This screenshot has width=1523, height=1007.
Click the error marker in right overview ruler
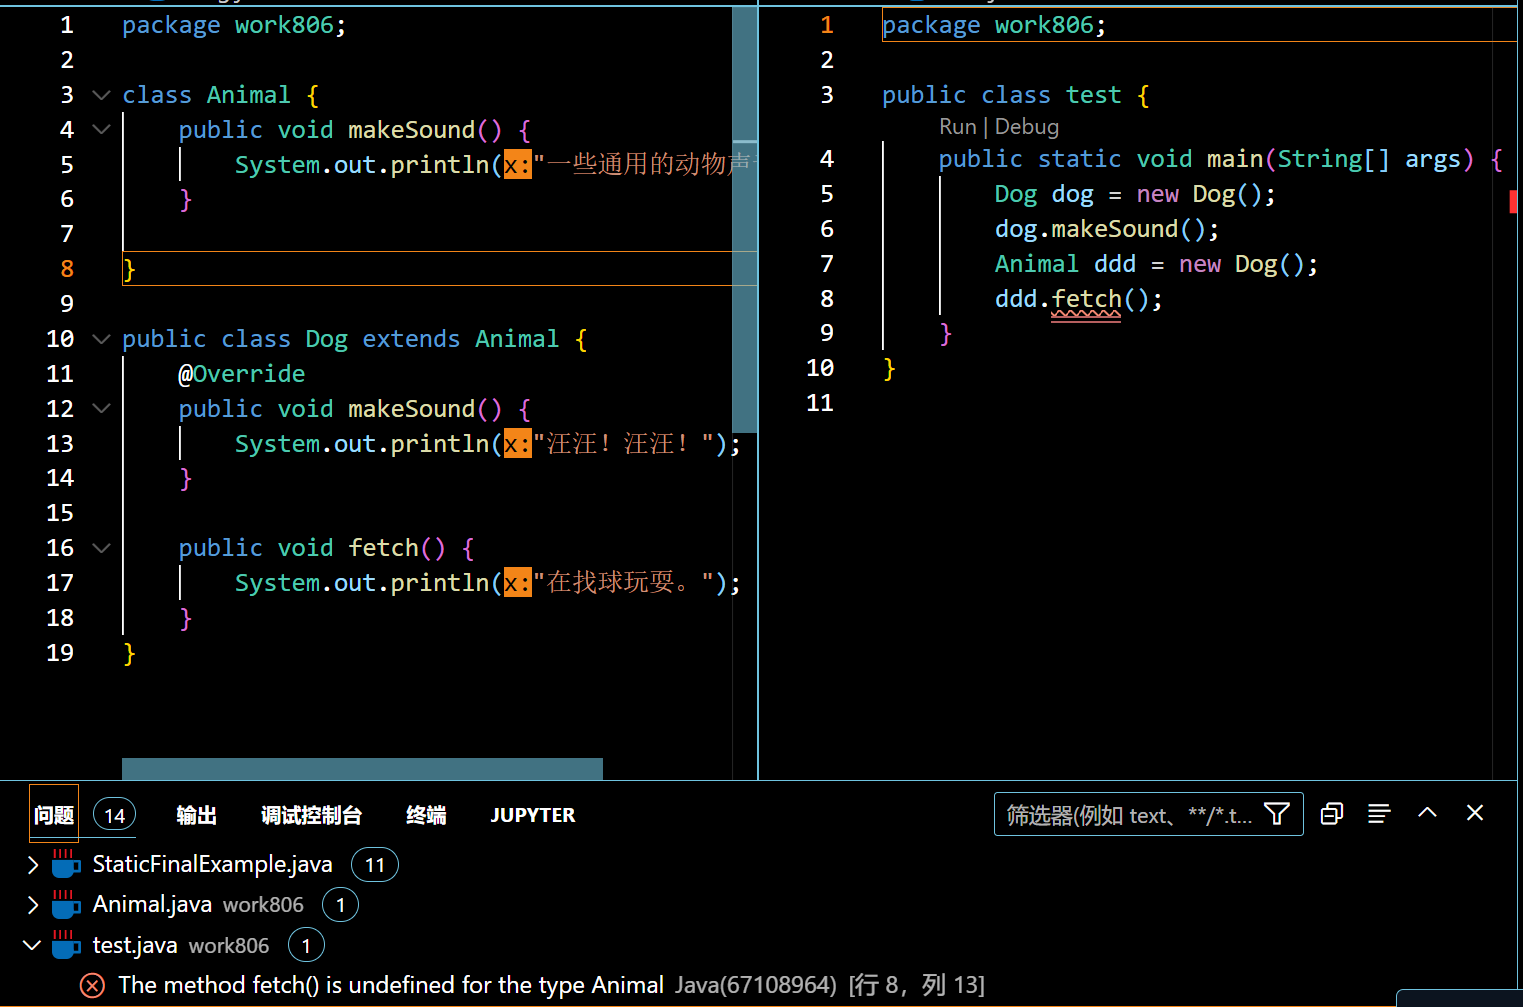pyautogui.click(x=1513, y=201)
